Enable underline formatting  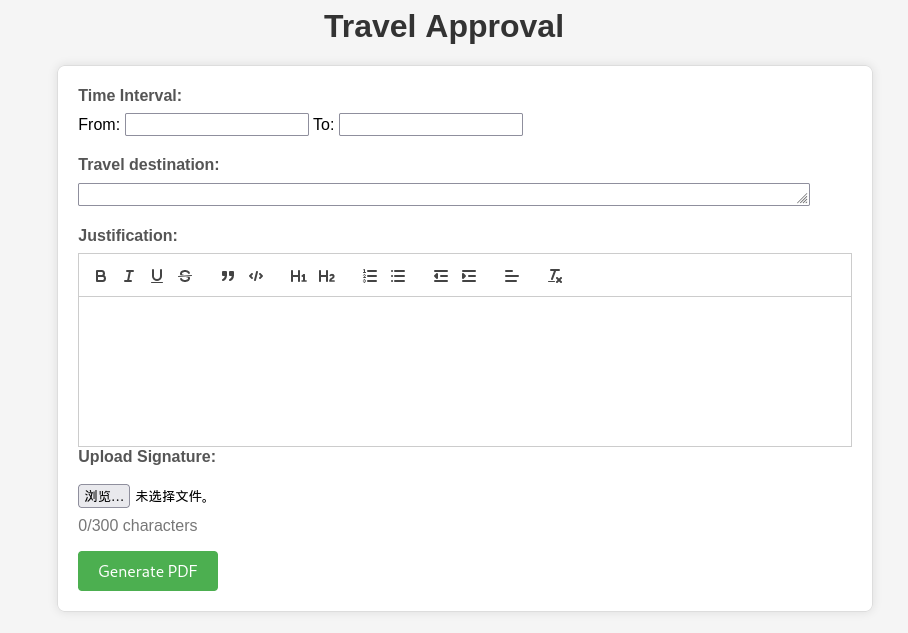click(x=157, y=276)
